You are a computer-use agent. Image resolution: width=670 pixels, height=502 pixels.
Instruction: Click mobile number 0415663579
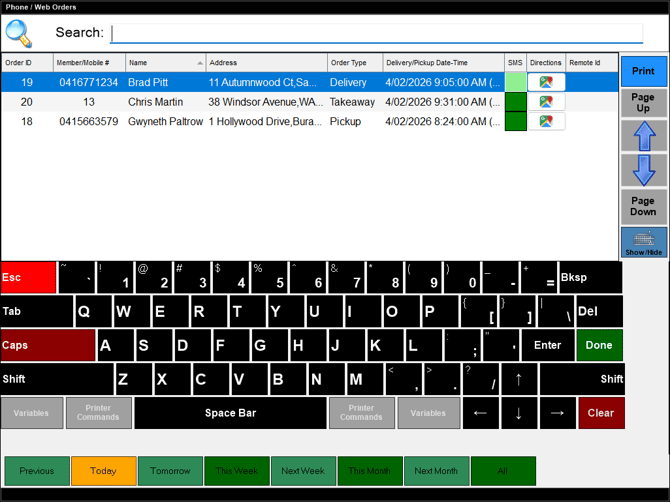pyautogui.click(x=89, y=122)
